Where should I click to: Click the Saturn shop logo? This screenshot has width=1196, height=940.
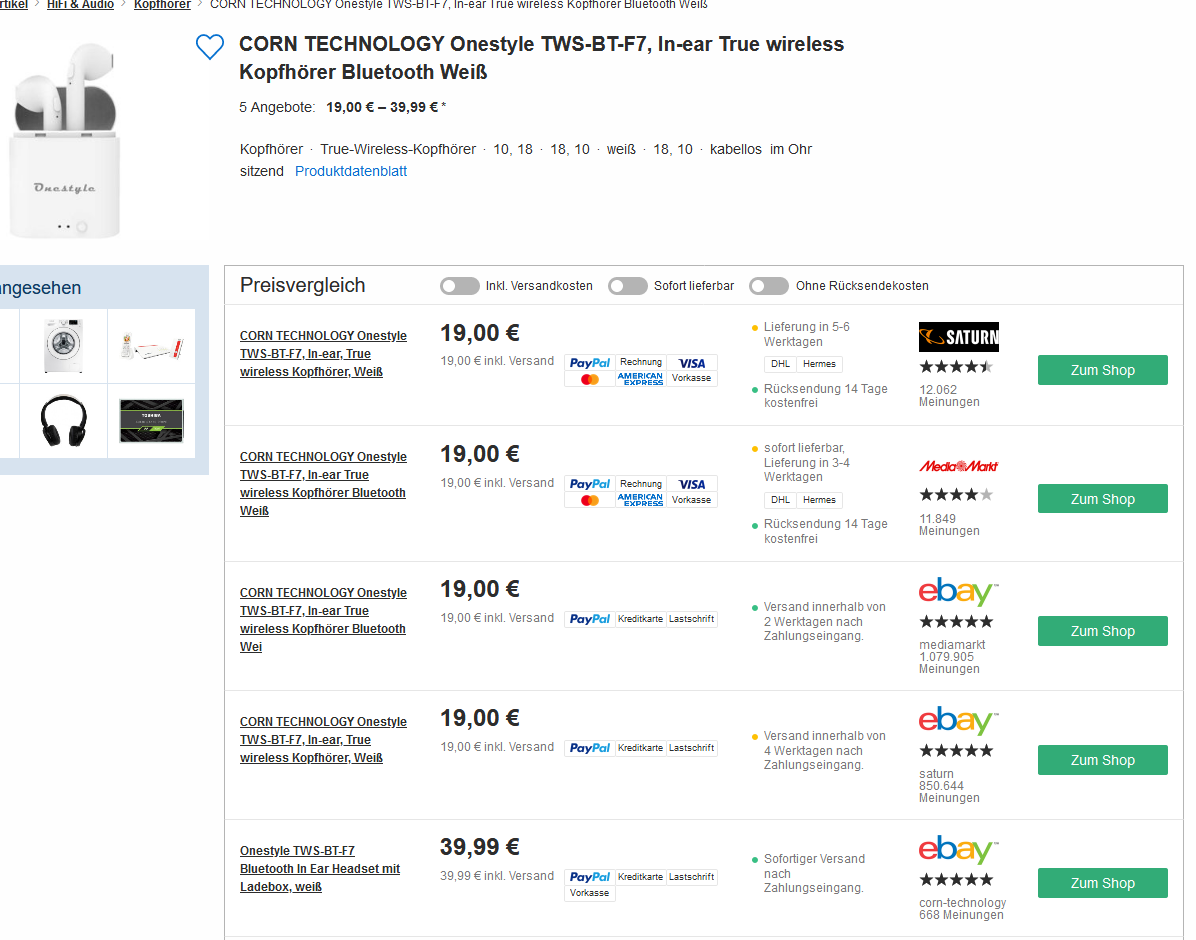click(x=958, y=337)
